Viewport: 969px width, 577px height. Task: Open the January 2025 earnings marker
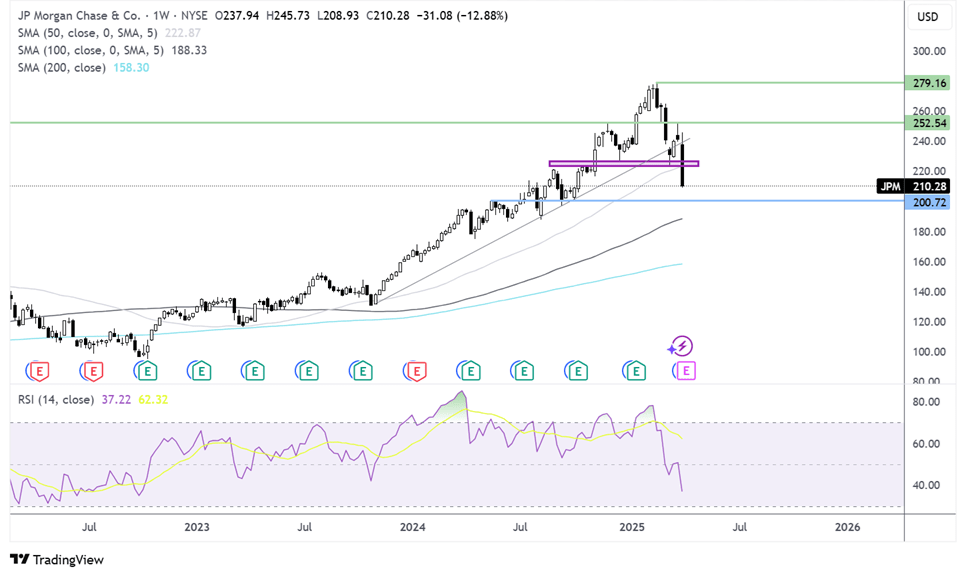tap(635, 371)
